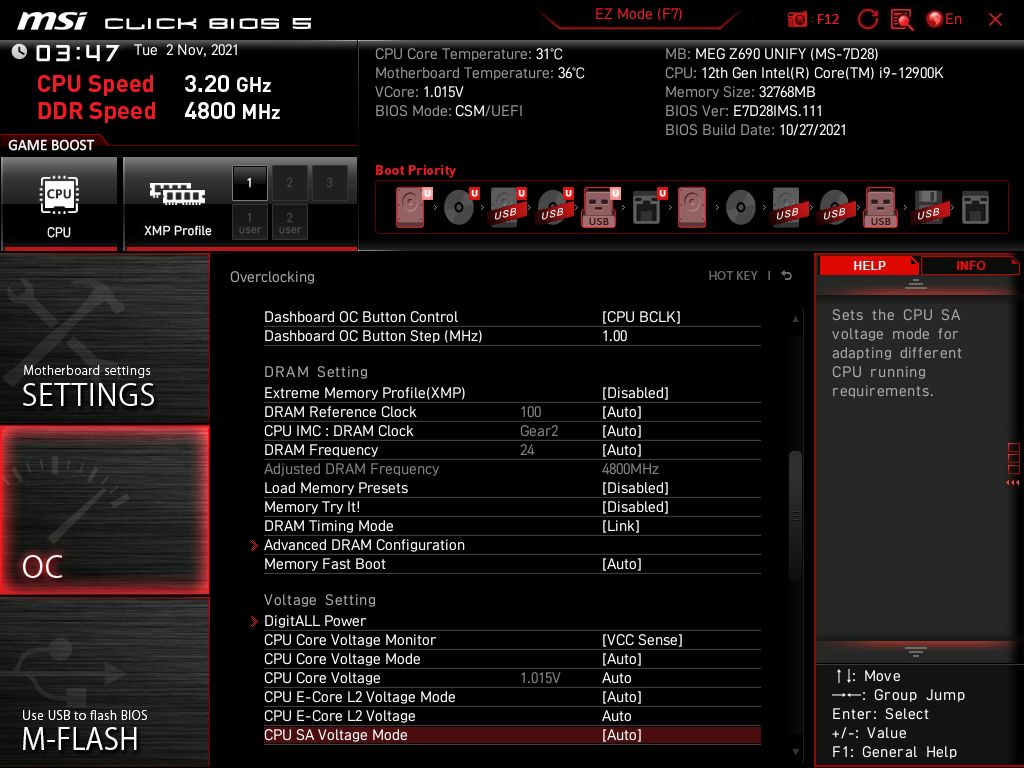Enable XMP profile 1
The width and height of the screenshot is (1024, 768).
[x=249, y=183]
